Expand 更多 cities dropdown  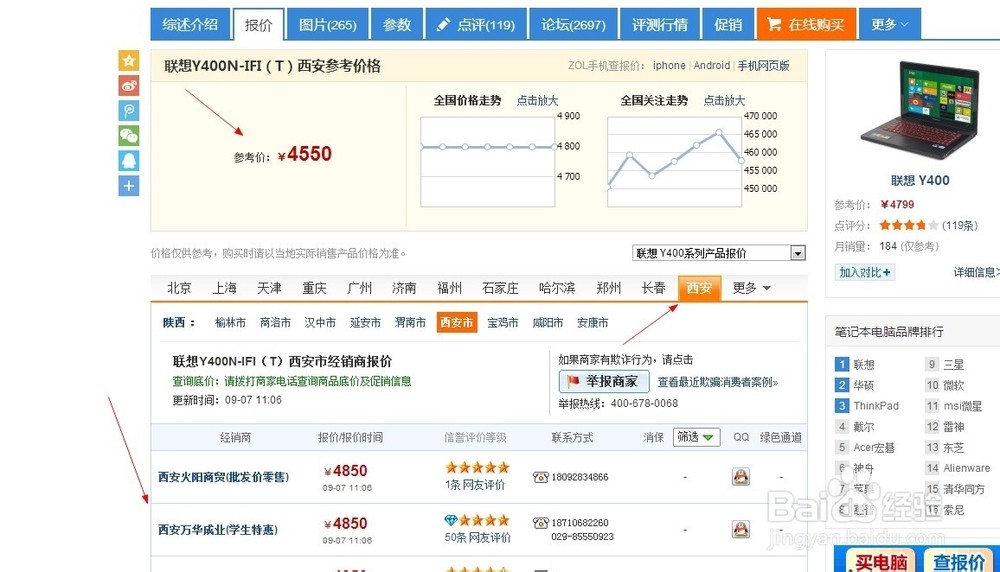(751, 288)
